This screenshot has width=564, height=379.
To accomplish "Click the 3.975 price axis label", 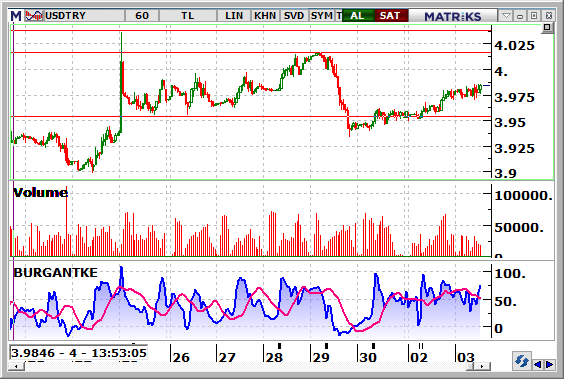I will (x=514, y=97).
